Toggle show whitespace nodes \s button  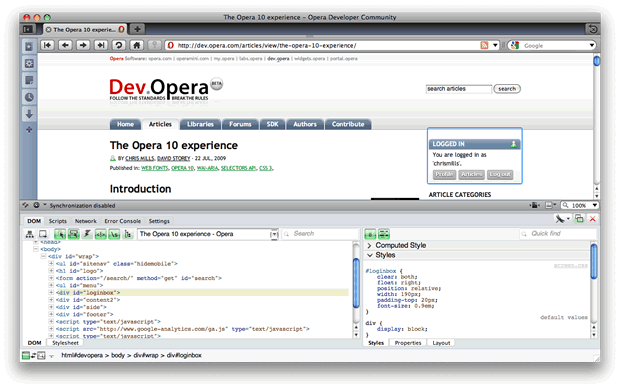coord(114,234)
